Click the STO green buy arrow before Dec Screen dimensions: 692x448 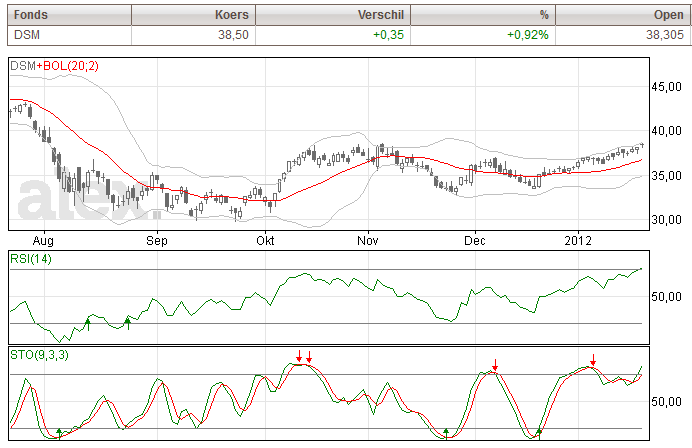pyautogui.click(x=446, y=434)
